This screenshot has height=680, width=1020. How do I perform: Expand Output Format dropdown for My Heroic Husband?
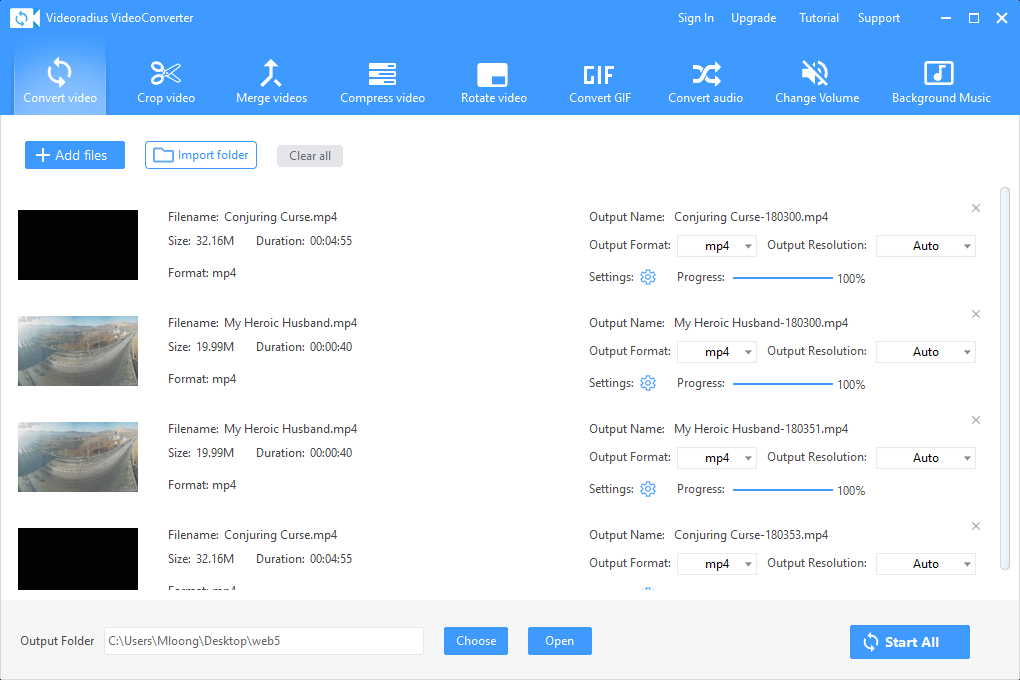point(716,351)
